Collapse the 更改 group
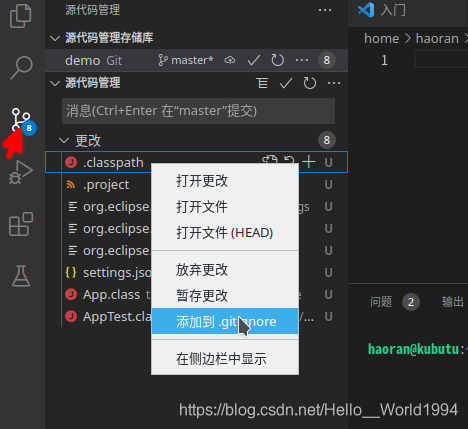The width and height of the screenshot is (468, 429). tap(64, 140)
